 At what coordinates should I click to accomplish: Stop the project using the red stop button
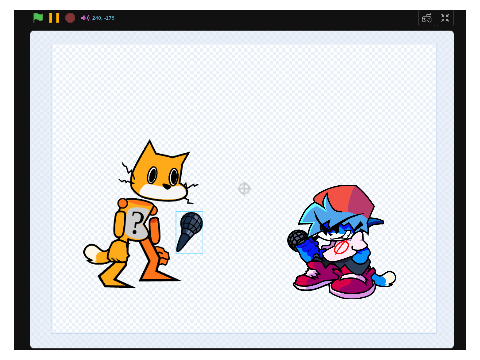point(70,18)
